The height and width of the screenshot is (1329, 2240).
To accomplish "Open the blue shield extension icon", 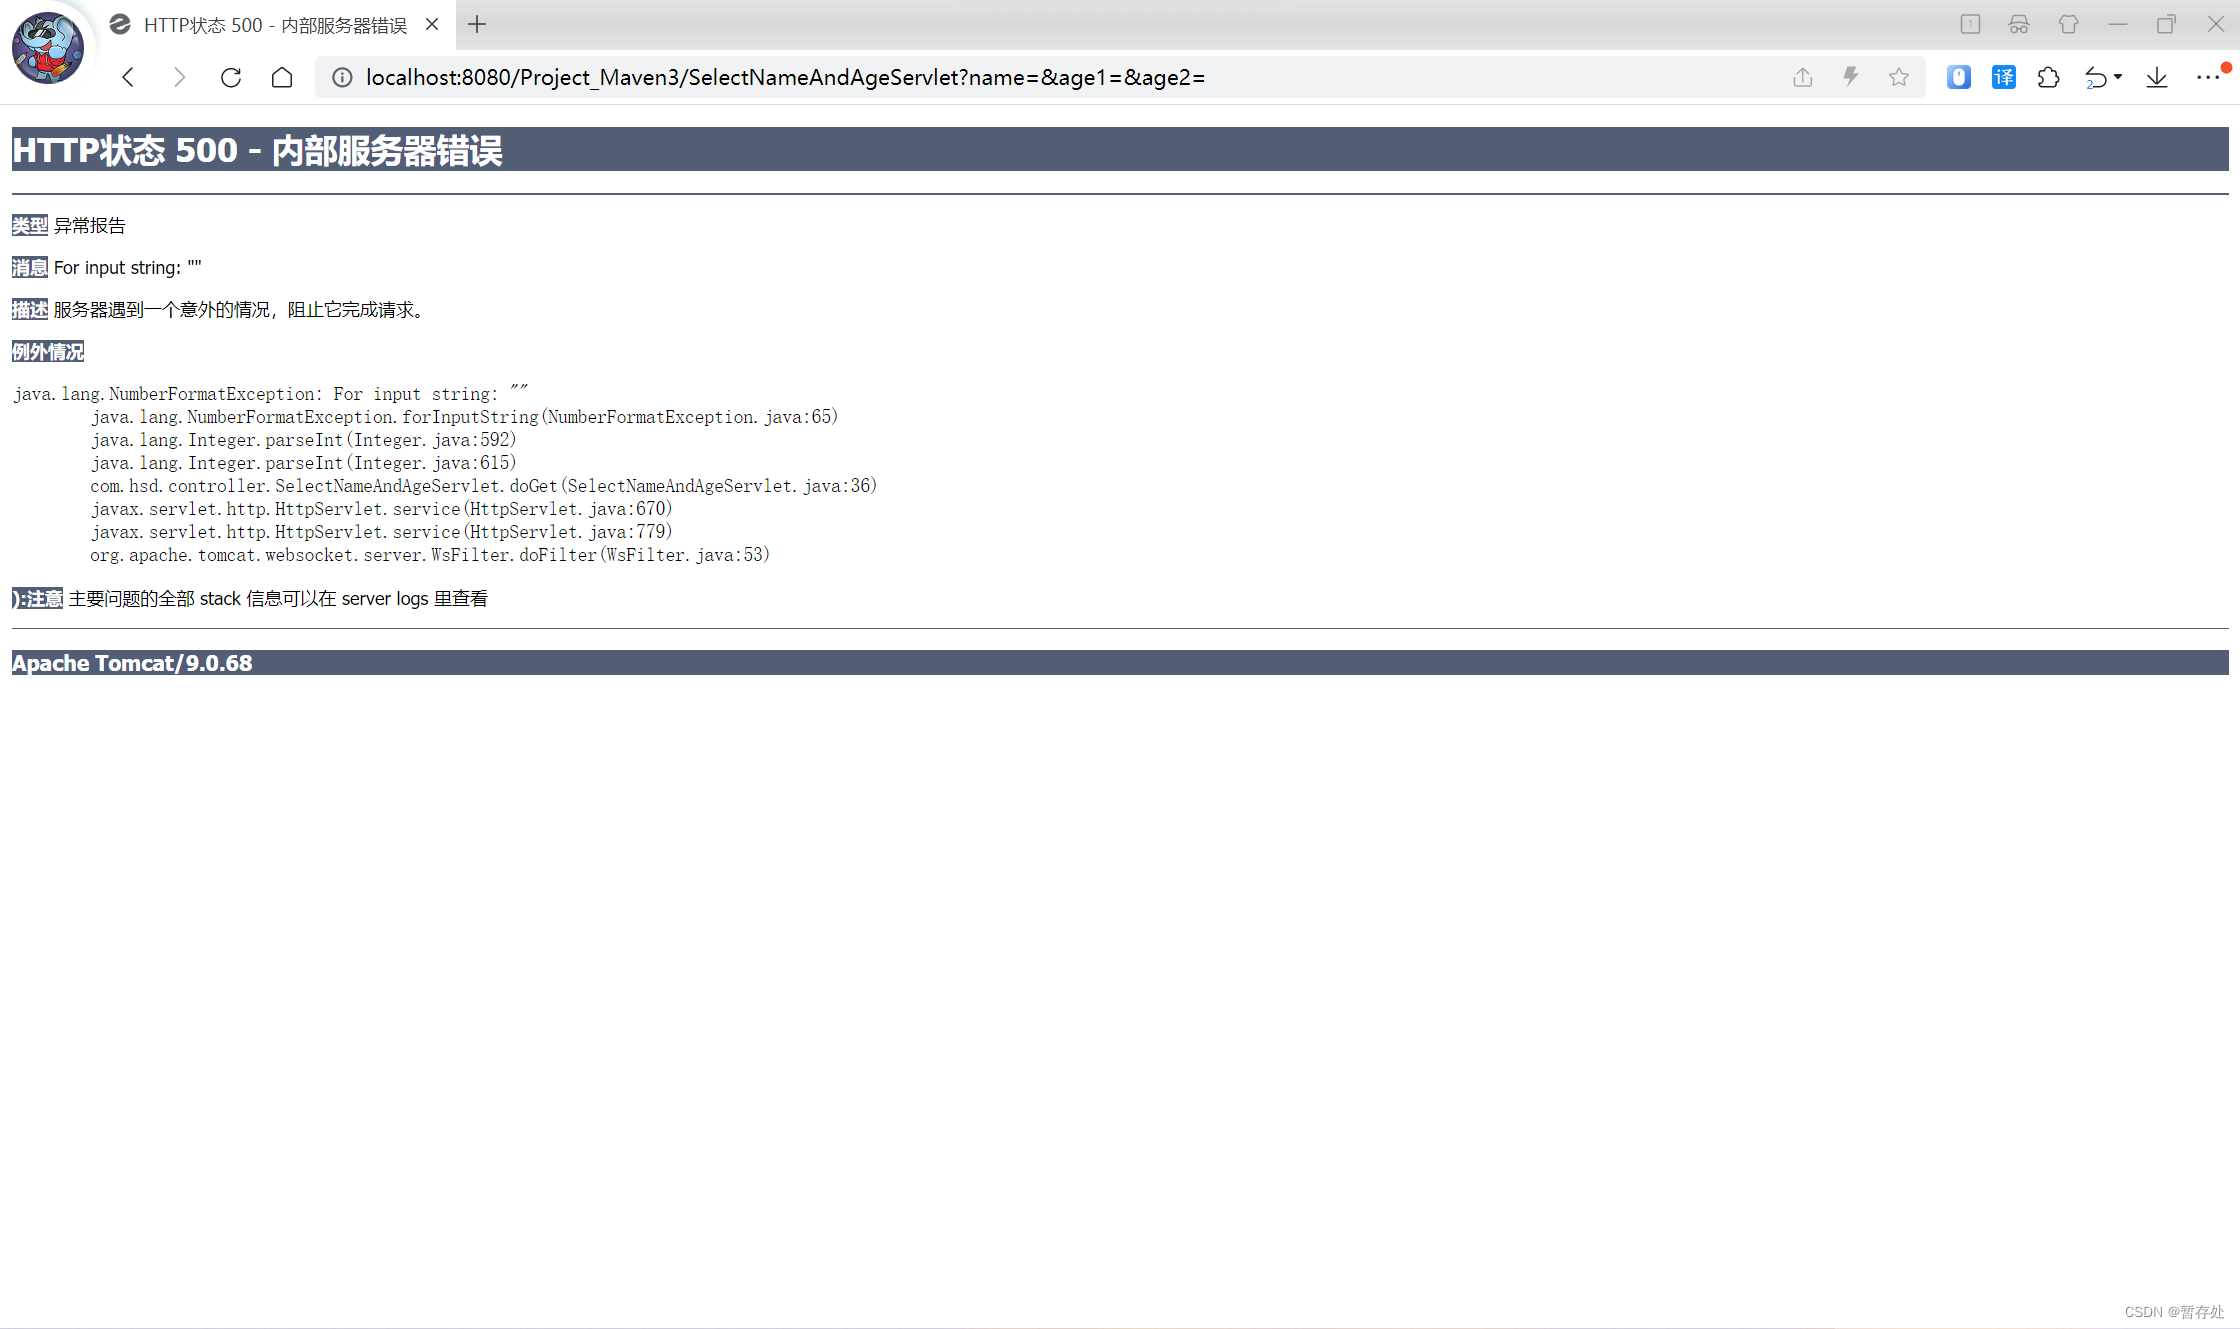I will [1959, 77].
